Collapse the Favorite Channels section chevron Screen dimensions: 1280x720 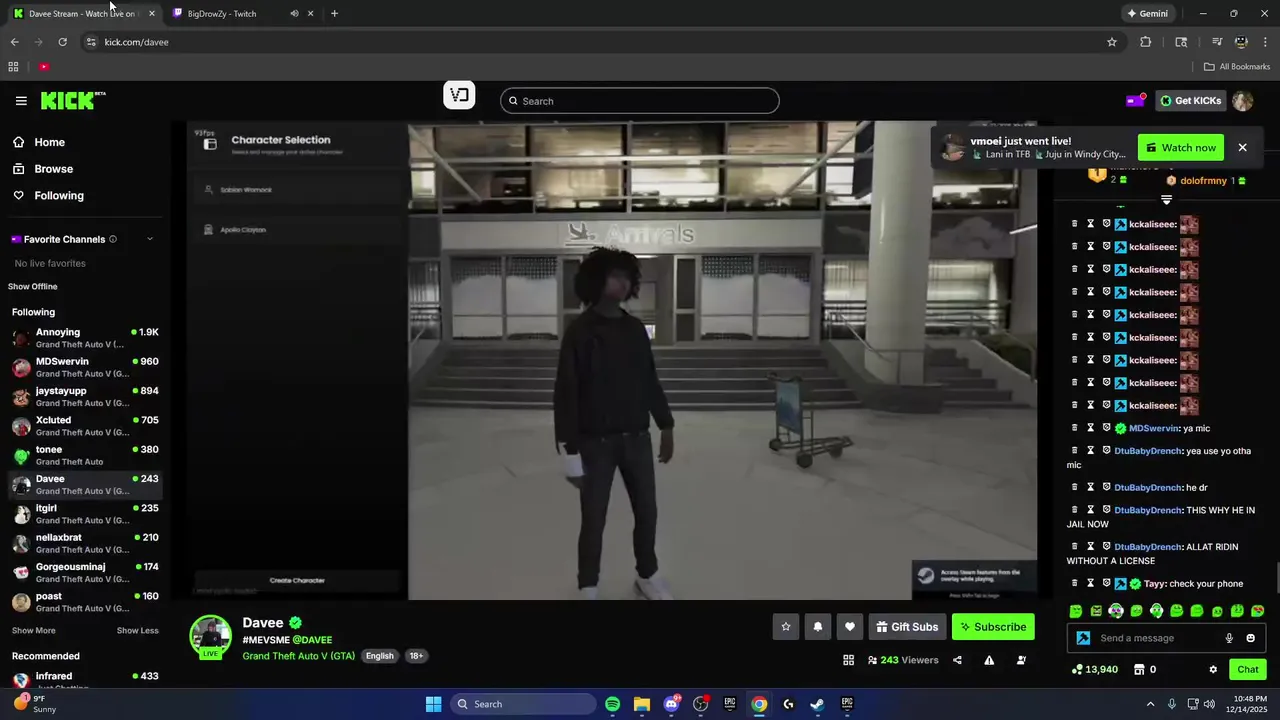coord(150,239)
